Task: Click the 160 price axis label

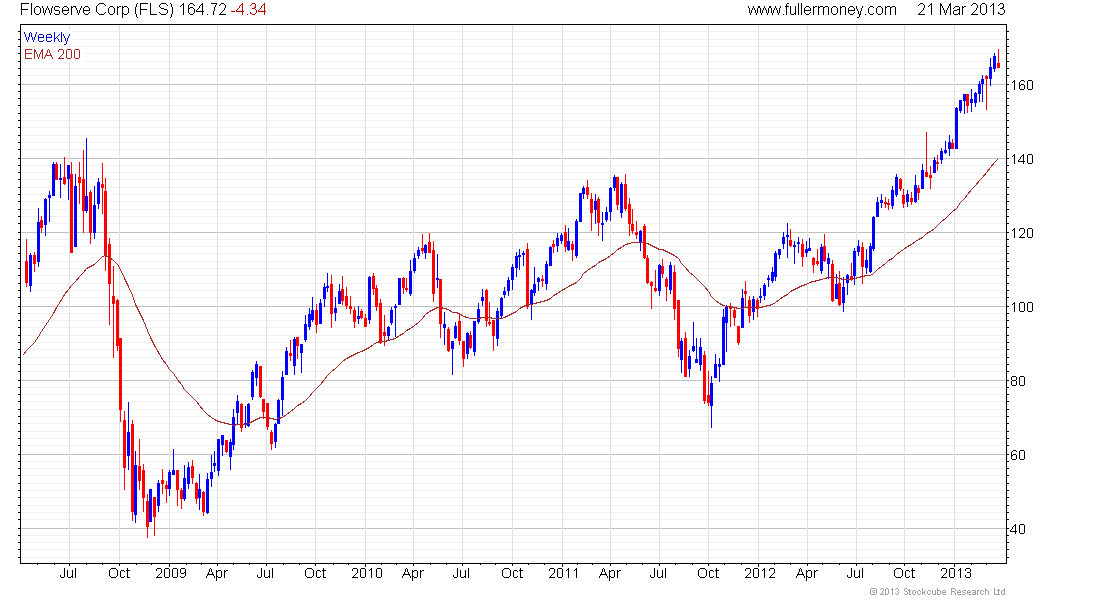Action: pos(1021,86)
